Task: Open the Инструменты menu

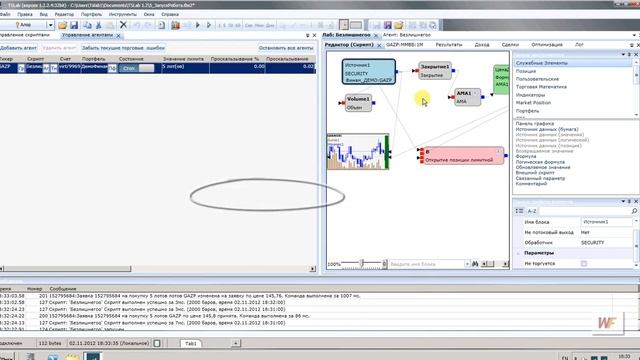Action: [122, 14]
